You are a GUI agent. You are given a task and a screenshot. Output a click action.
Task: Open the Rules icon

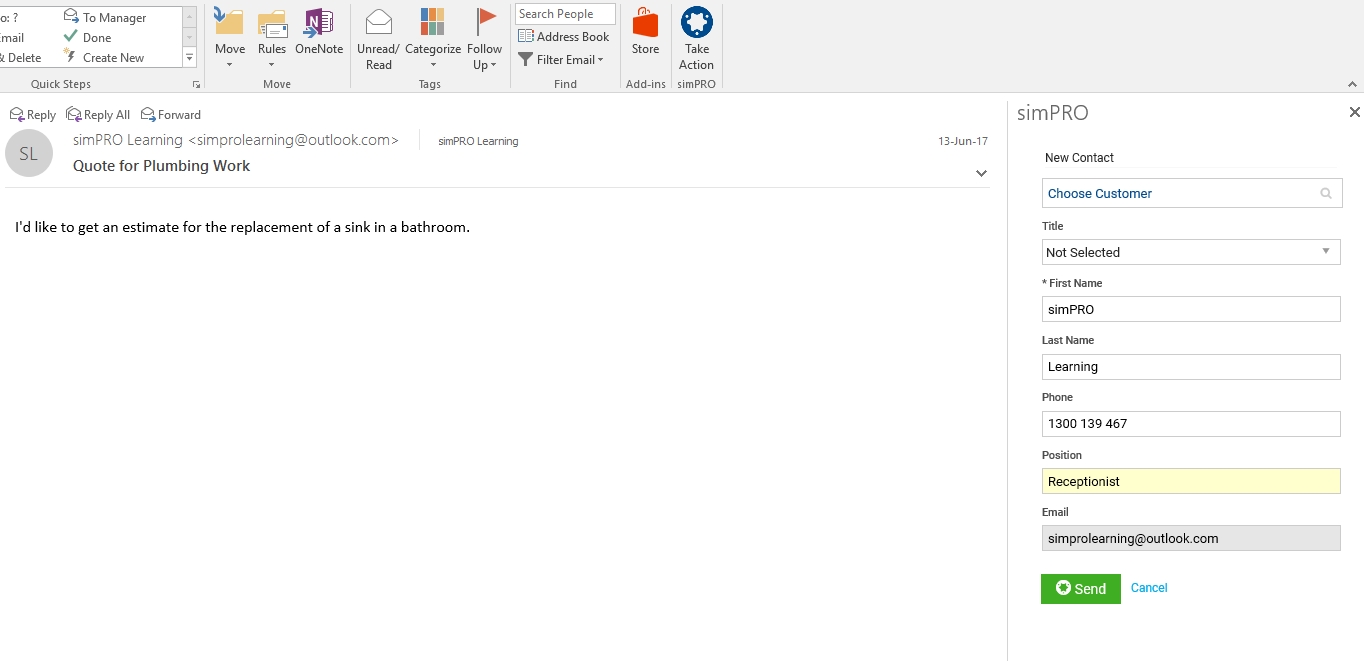[272, 21]
